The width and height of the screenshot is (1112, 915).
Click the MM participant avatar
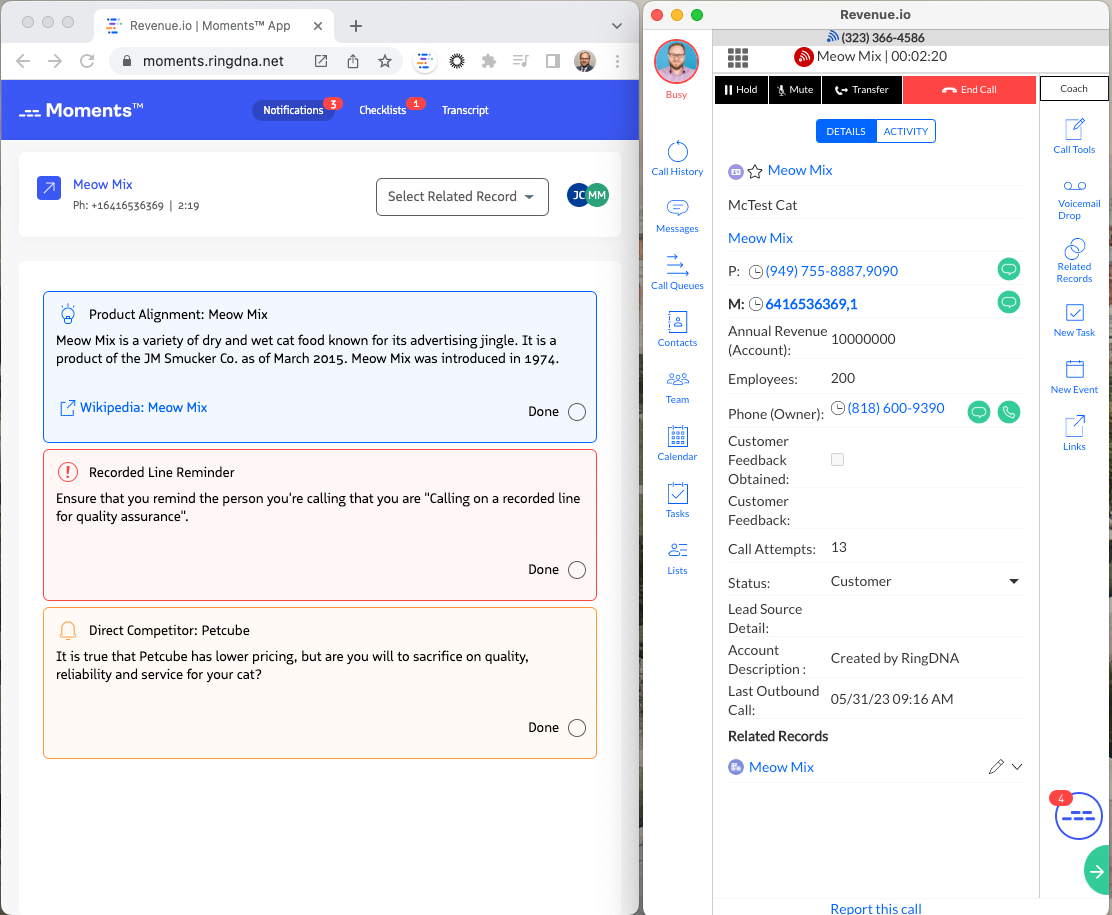(598, 195)
